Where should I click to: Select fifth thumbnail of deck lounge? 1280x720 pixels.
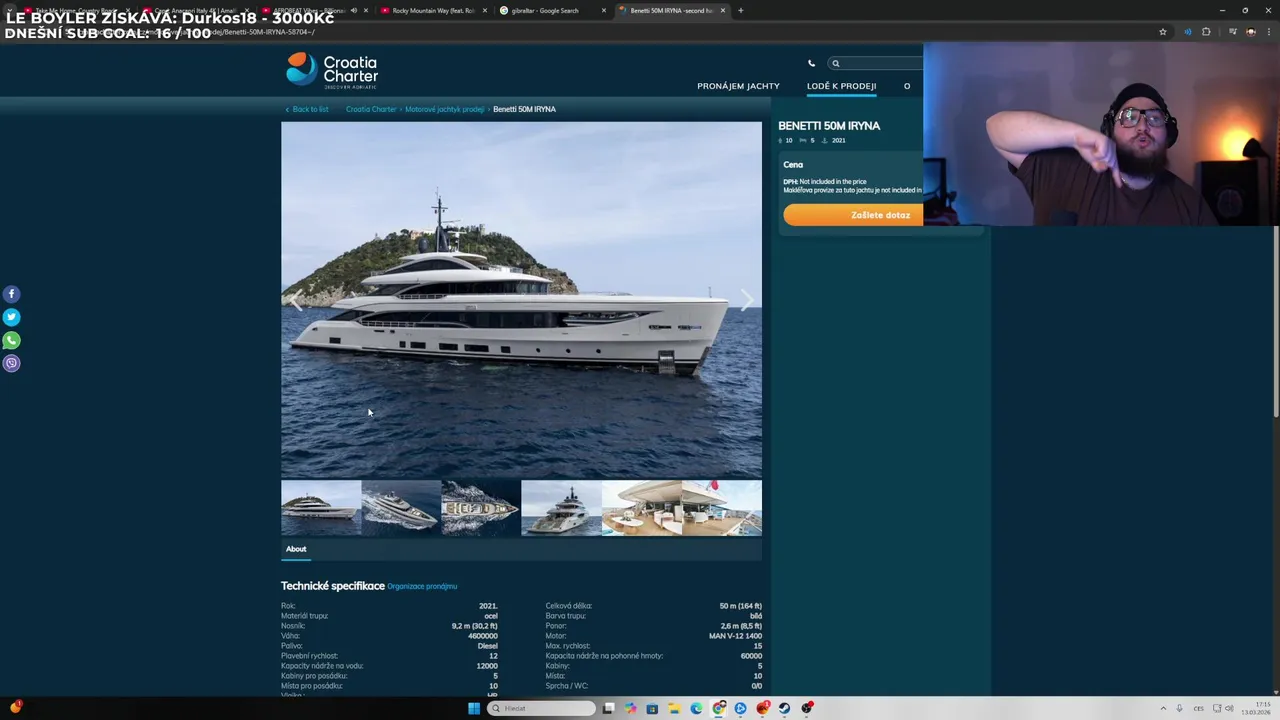[x=641, y=508]
